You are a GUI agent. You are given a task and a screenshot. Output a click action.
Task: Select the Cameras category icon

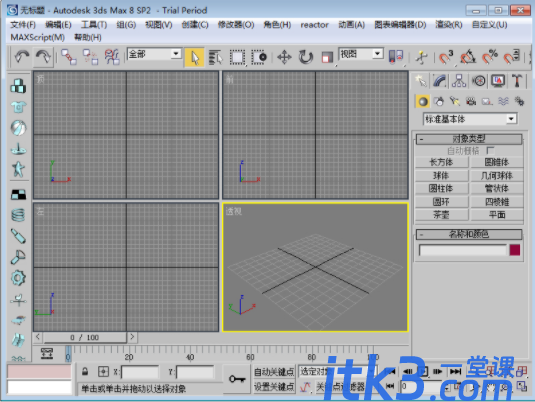click(x=471, y=101)
